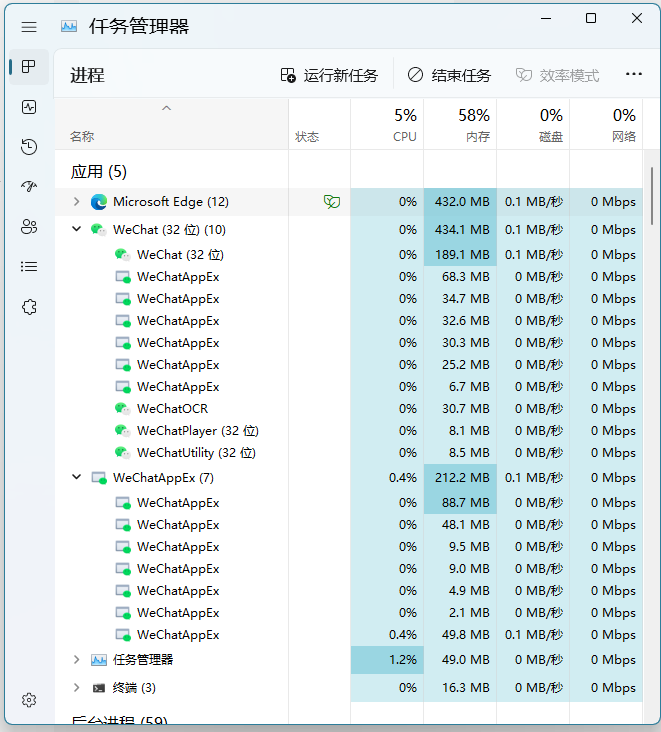The height and width of the screenshot is (732, 661).
Task: Click the 212.2 MB memory cell
Action: click(460, 478)
